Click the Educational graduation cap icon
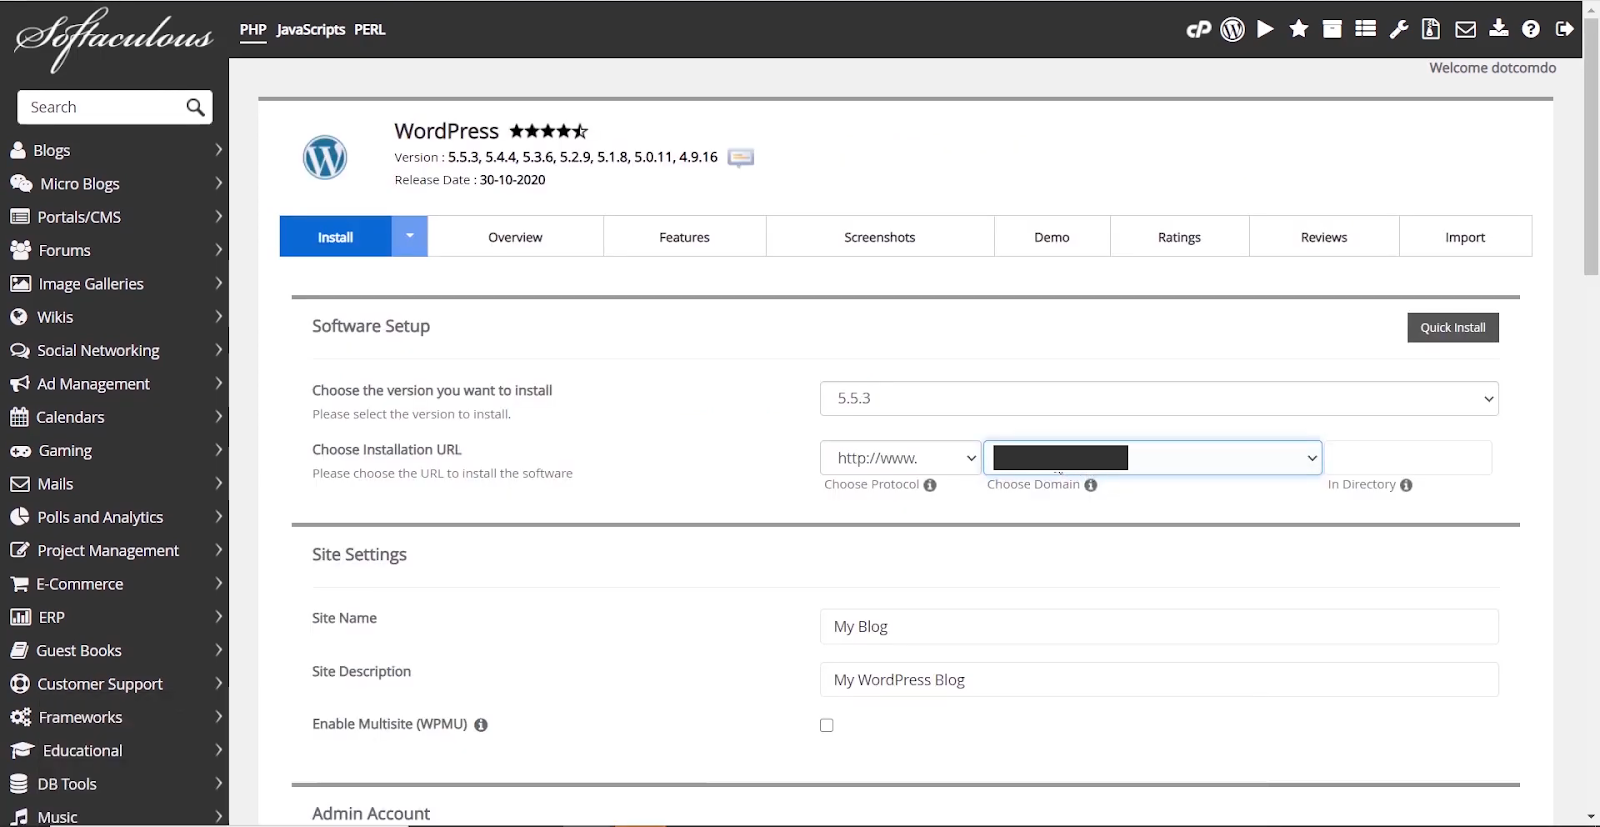Screen dimensions: 1600x827 click(x=22, y=751)
